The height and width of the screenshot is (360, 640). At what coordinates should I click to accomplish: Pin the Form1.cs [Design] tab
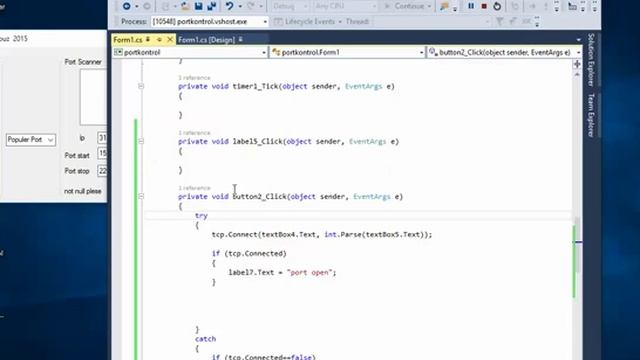[240, 39]
